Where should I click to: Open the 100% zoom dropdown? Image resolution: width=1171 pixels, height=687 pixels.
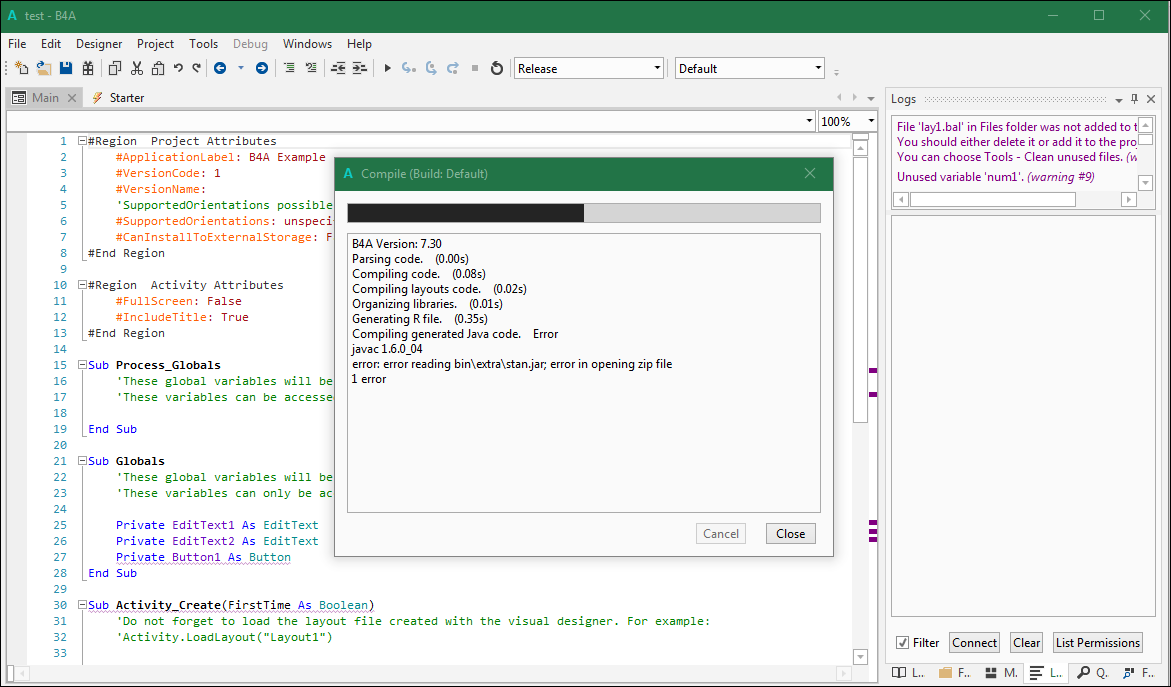[x=871, y=121]
